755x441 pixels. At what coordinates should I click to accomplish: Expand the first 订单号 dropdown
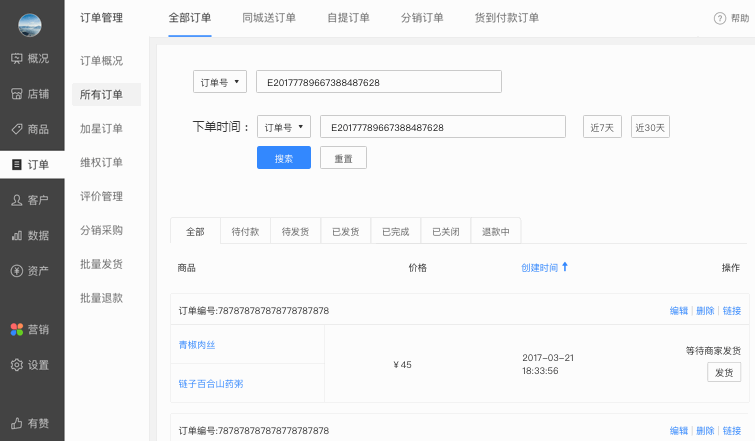(x=219, y=81)
